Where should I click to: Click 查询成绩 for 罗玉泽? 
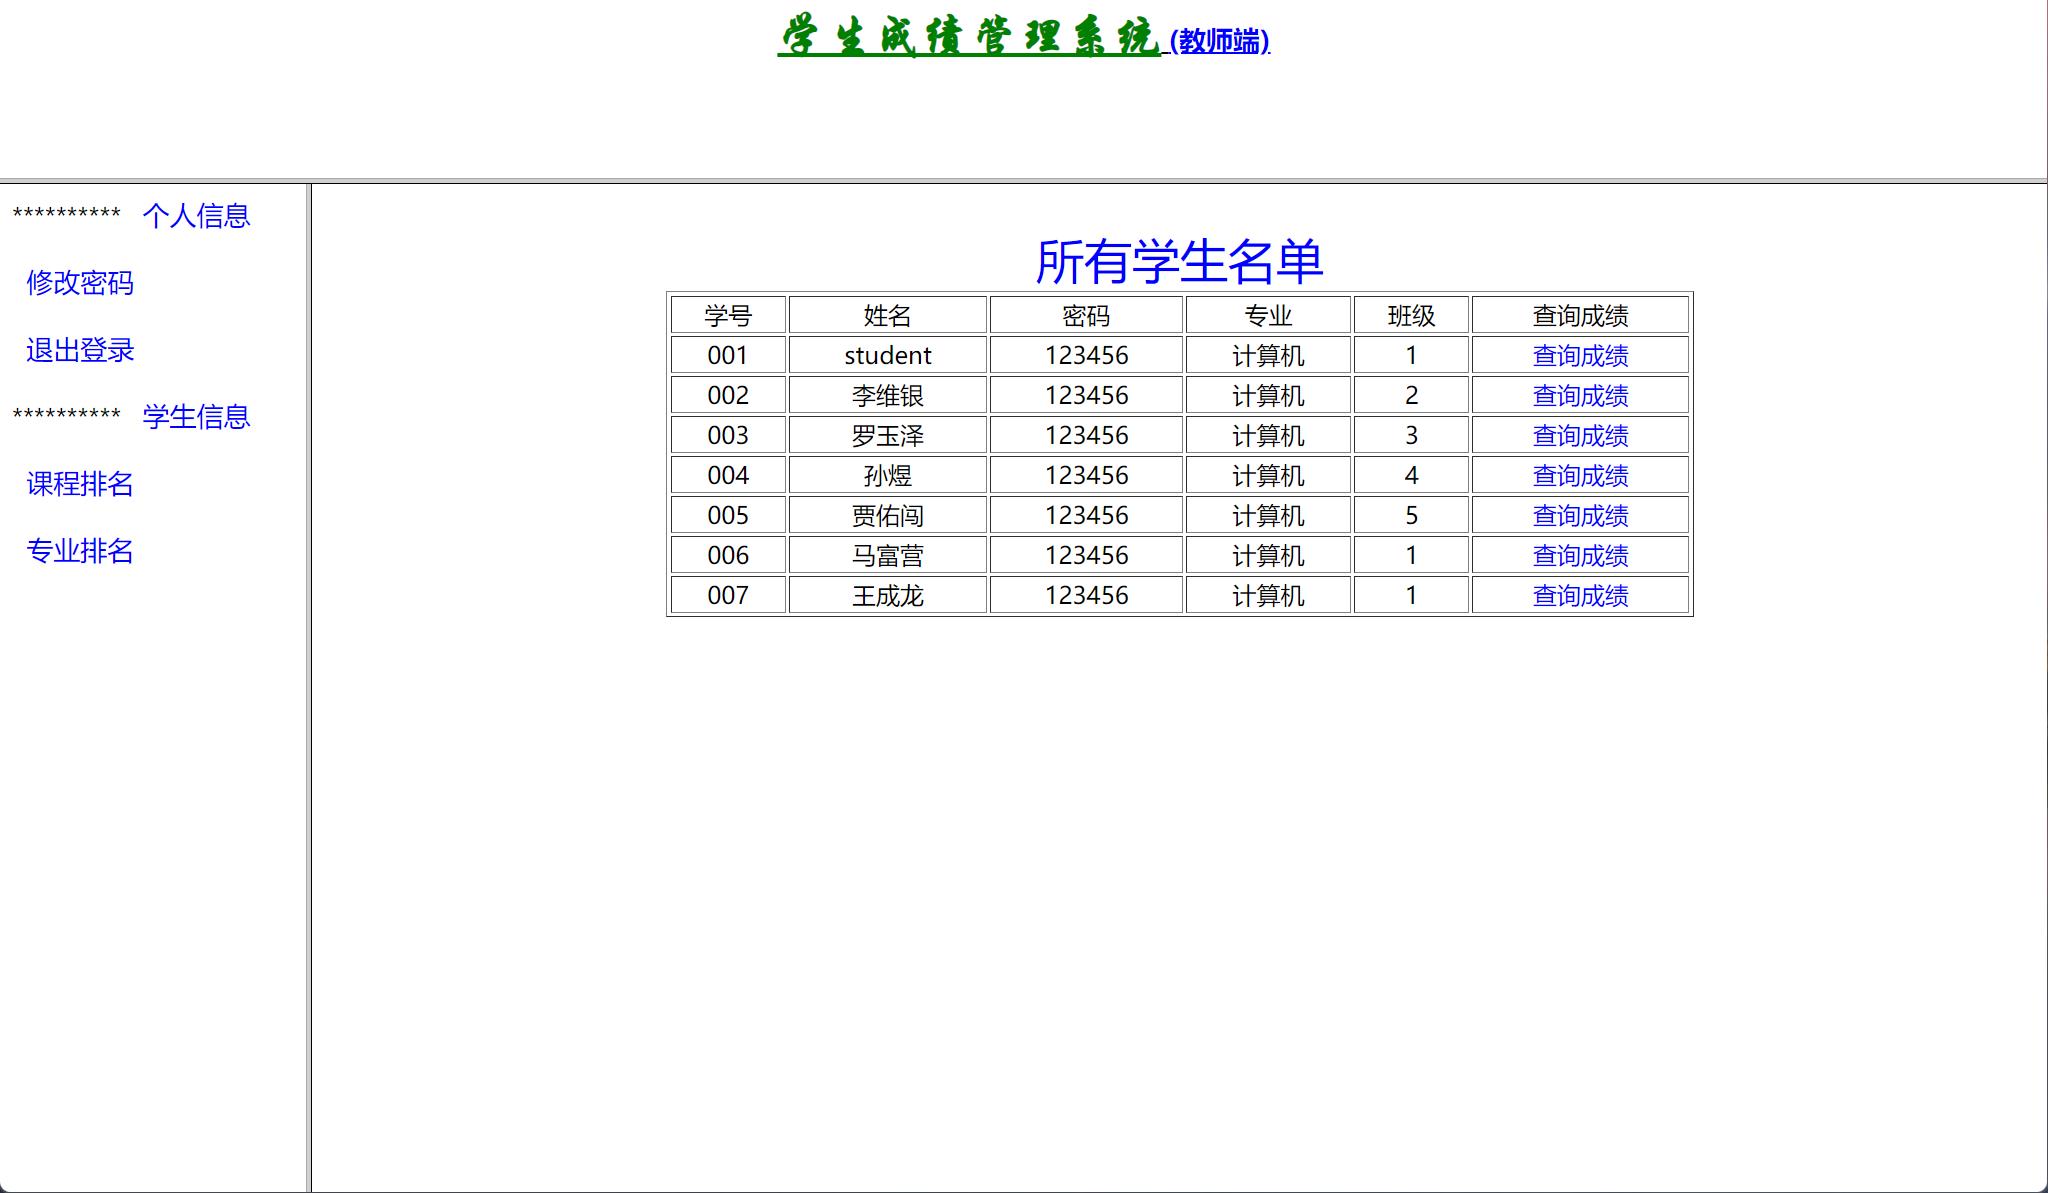[x=1580, y=436]
